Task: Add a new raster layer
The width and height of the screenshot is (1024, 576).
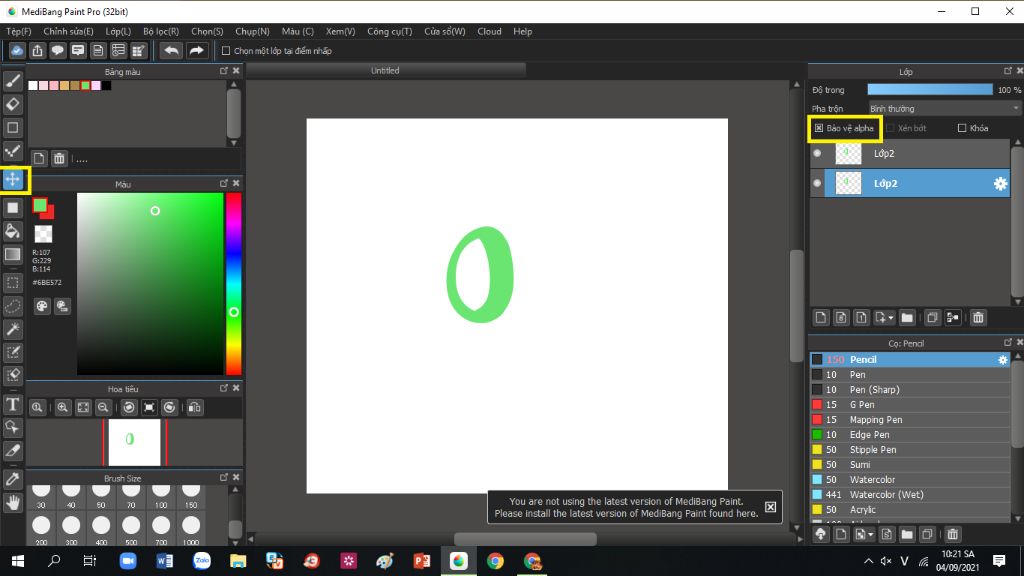Action: (x=821, y=318)
